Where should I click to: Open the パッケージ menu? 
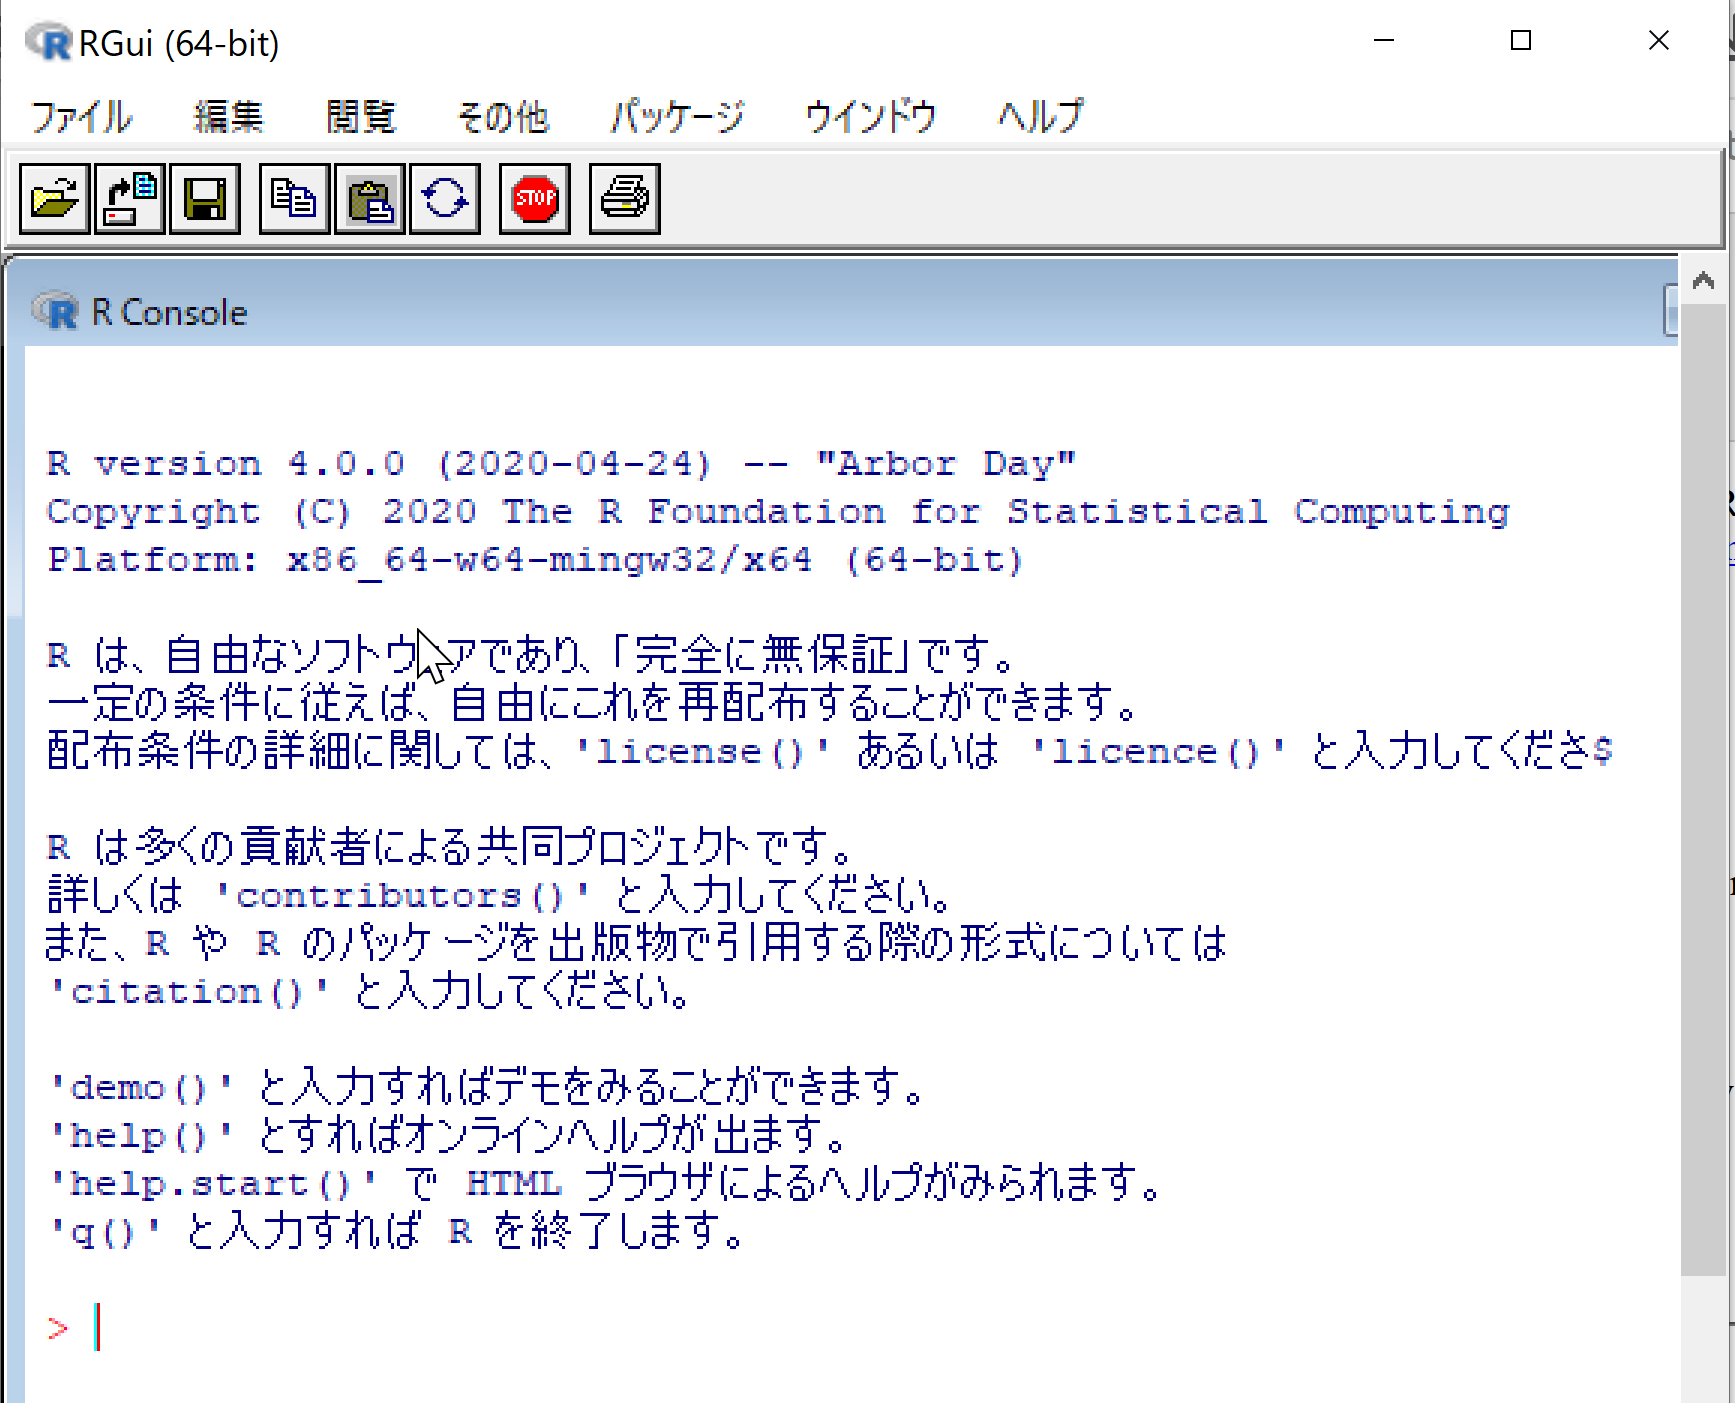[x=678, y=117]
